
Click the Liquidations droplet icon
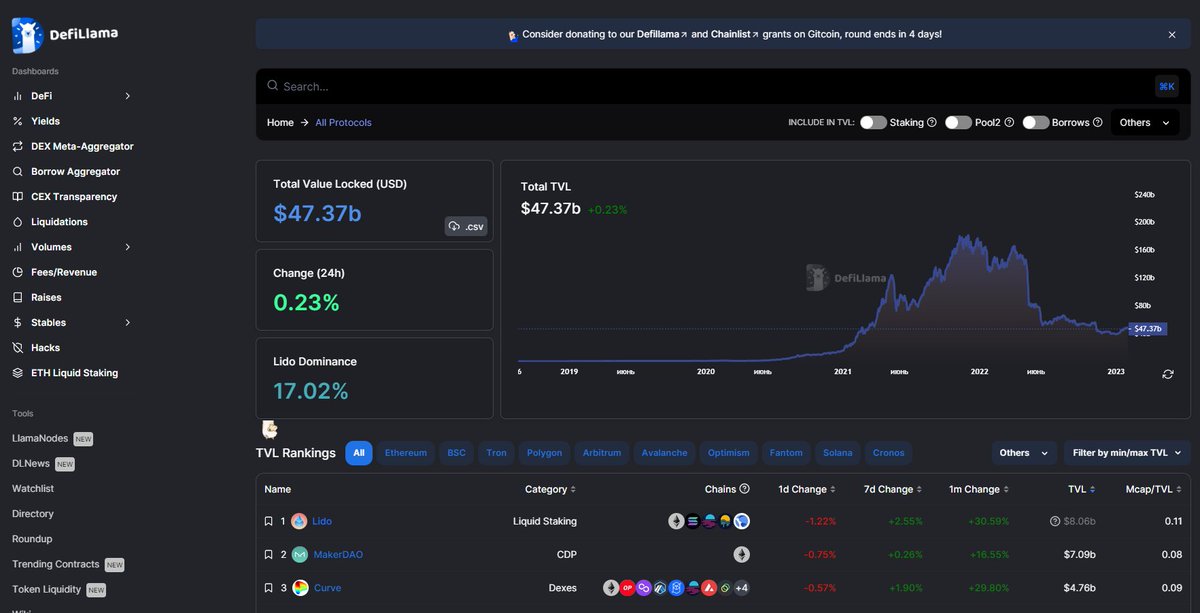[18, 222]
